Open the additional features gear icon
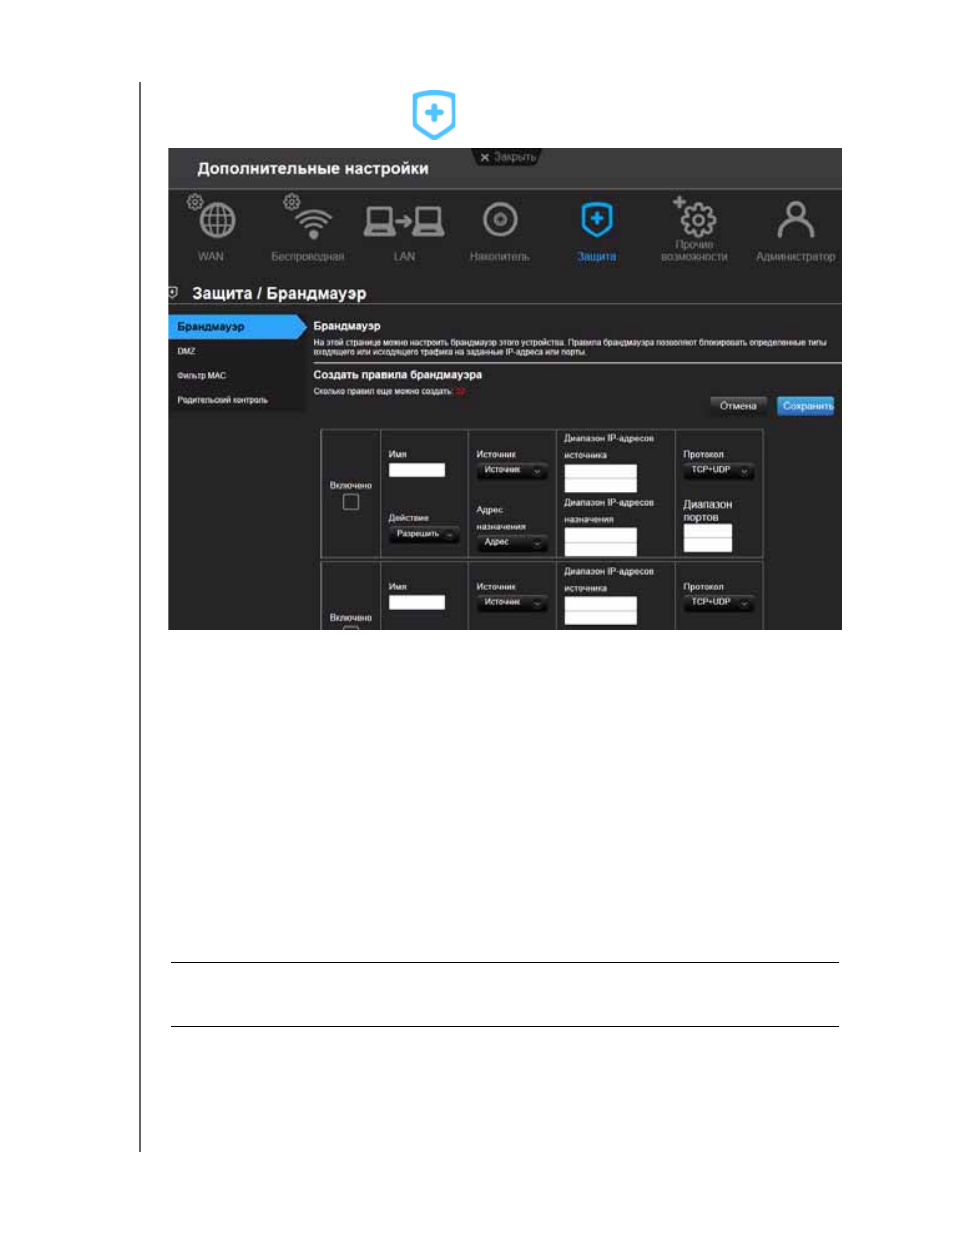 pyautogui.click(x=694, y=216)
